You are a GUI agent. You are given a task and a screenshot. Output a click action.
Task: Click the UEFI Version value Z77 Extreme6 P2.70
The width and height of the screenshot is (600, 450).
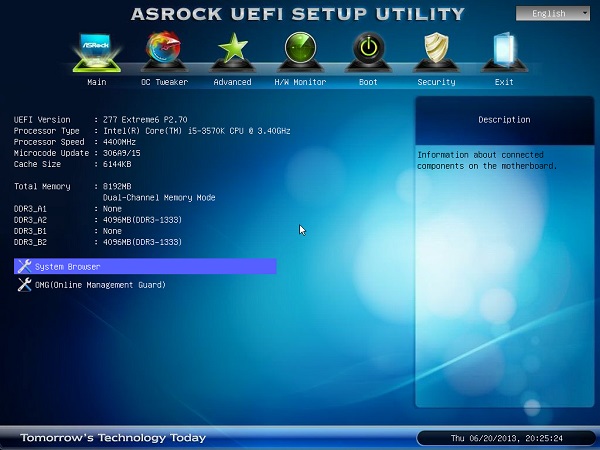145,119
